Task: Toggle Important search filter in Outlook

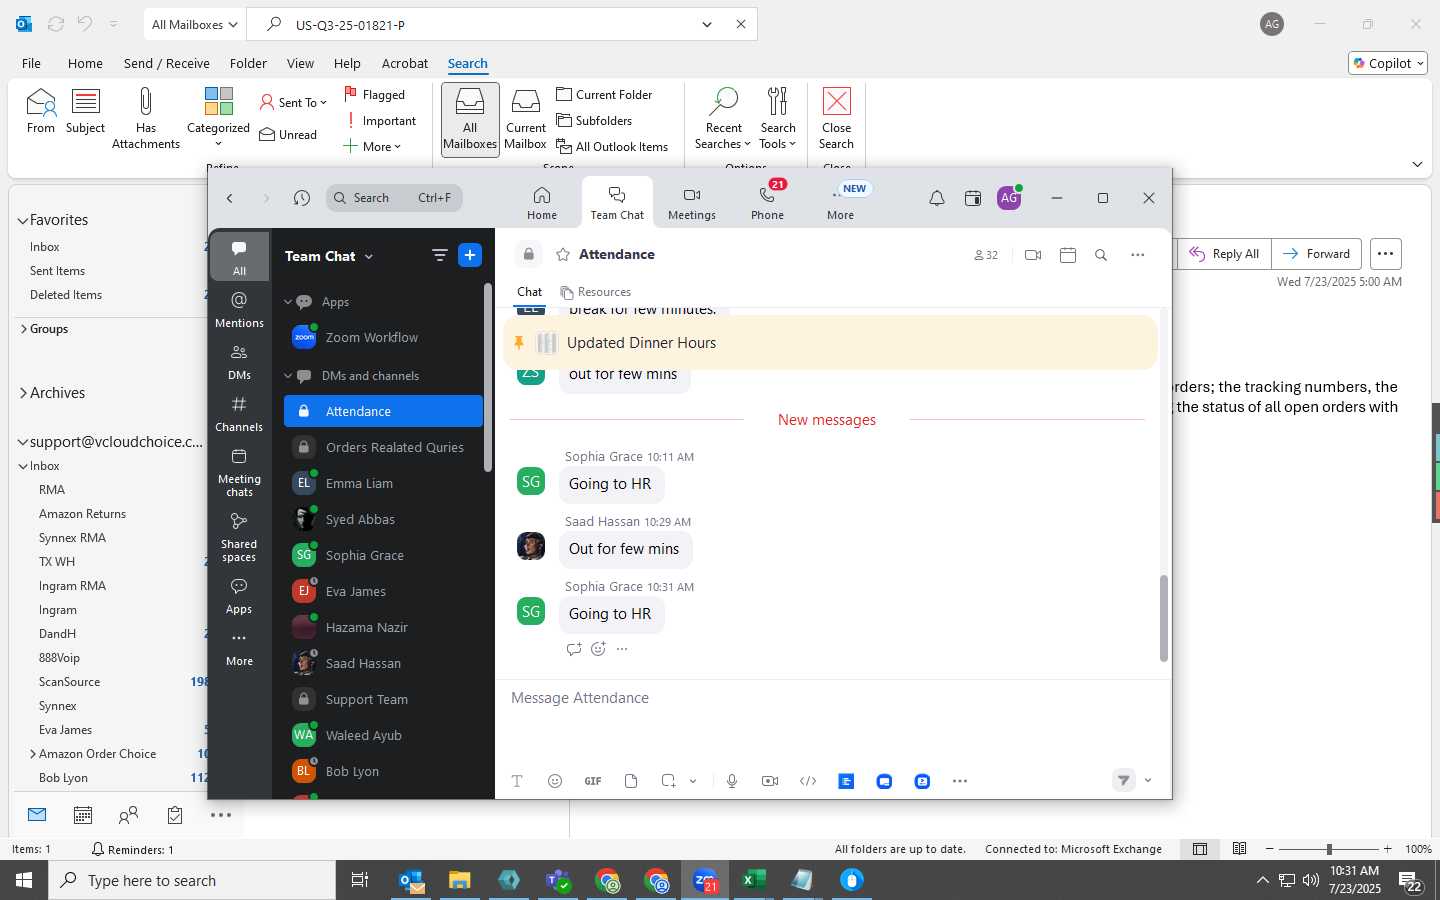Action: point(380,120)
